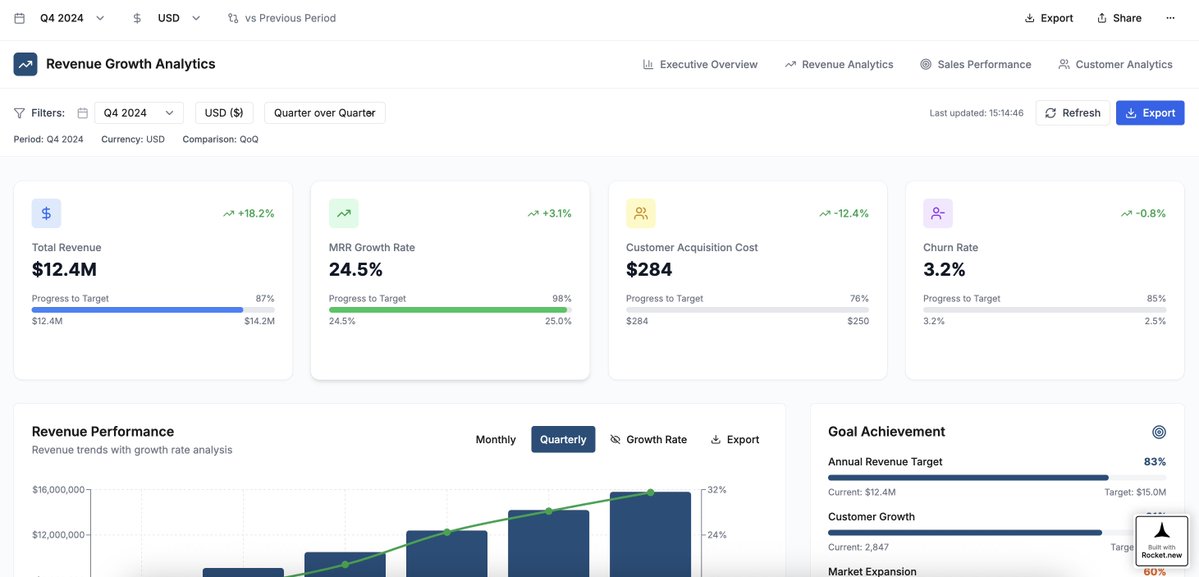Click the Share button
1199x577 pixels.
click(x=1119, y=18)
